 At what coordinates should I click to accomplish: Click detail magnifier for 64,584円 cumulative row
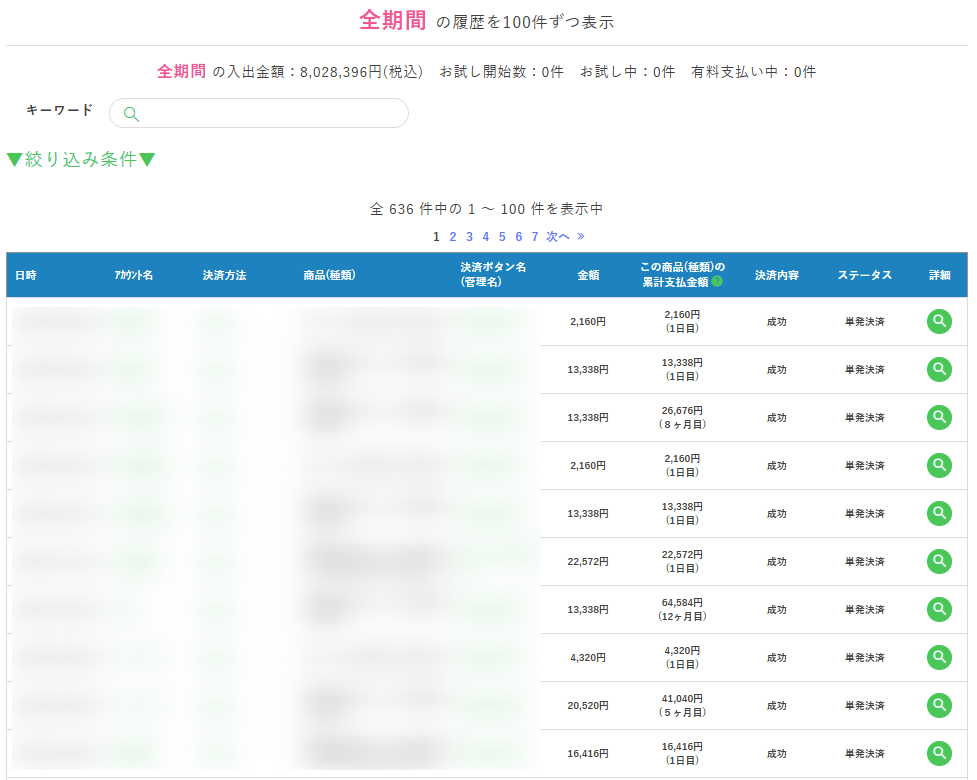pos(938,609)
